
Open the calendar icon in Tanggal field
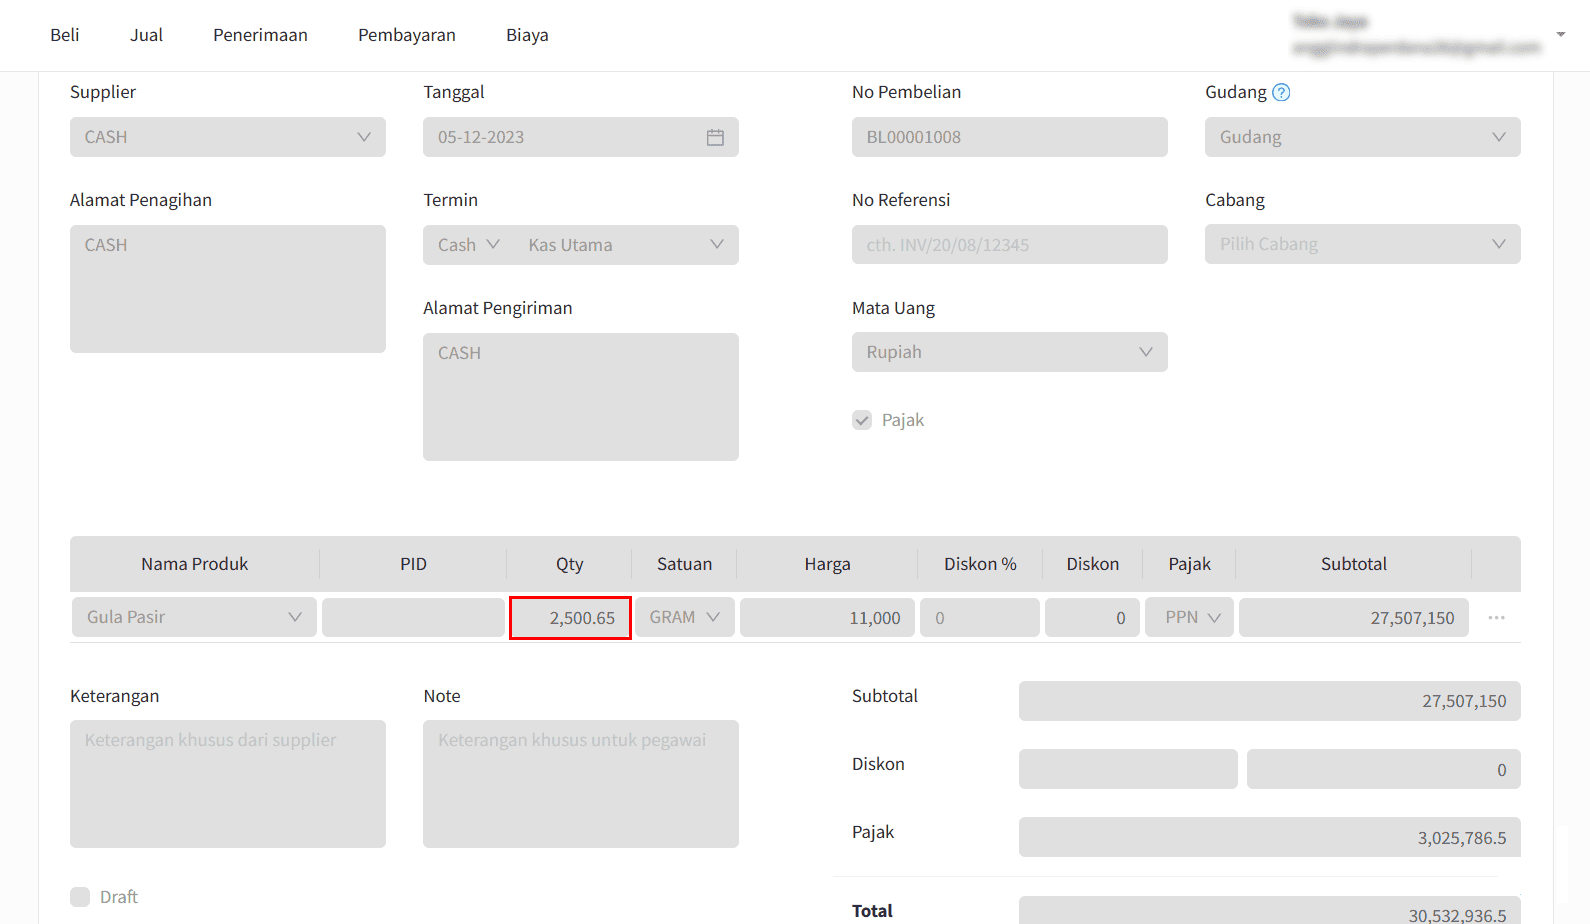pyautogui.click(x=715, y=137)
